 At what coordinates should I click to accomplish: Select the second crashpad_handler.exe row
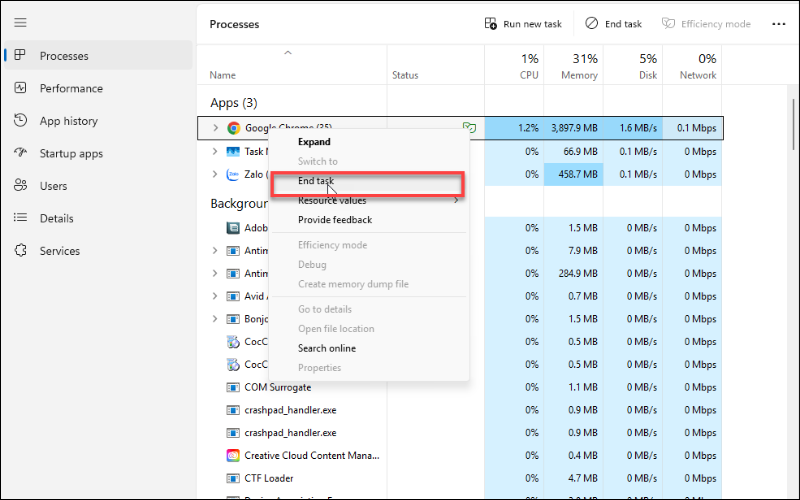pyautogui.click(x=460, y=433)
